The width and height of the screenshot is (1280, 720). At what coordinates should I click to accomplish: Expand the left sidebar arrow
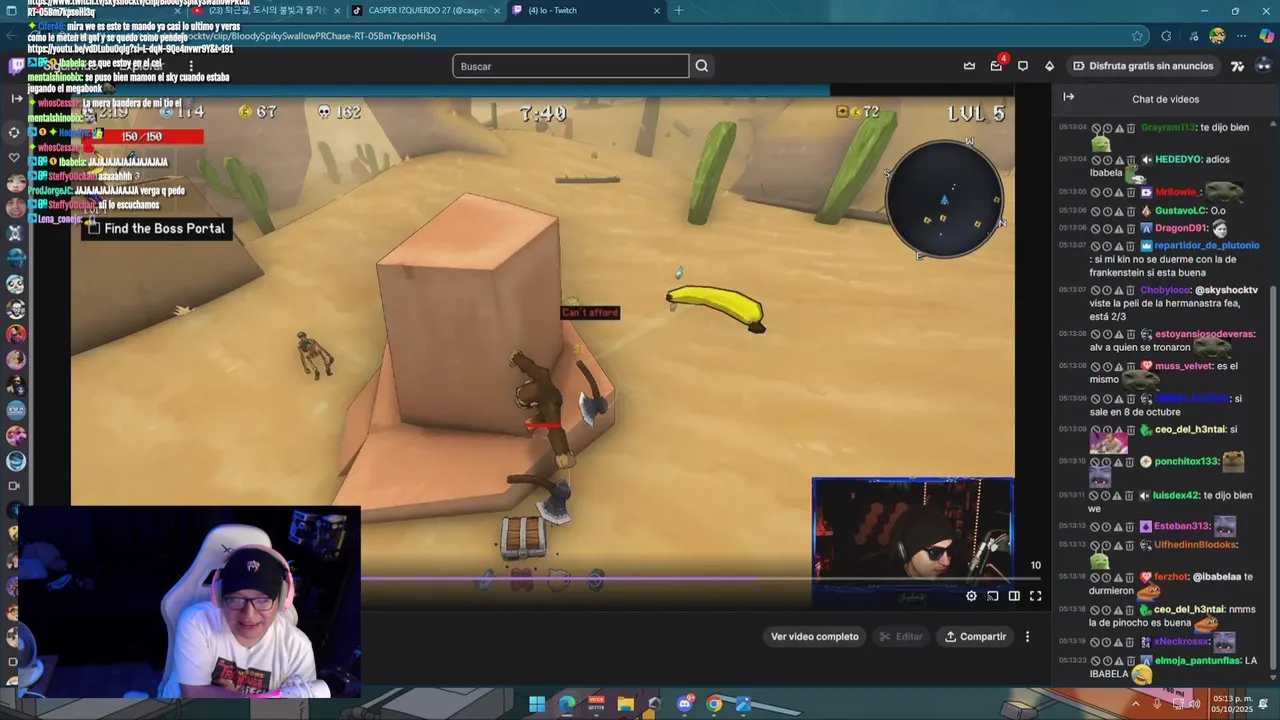click(16, 98)
